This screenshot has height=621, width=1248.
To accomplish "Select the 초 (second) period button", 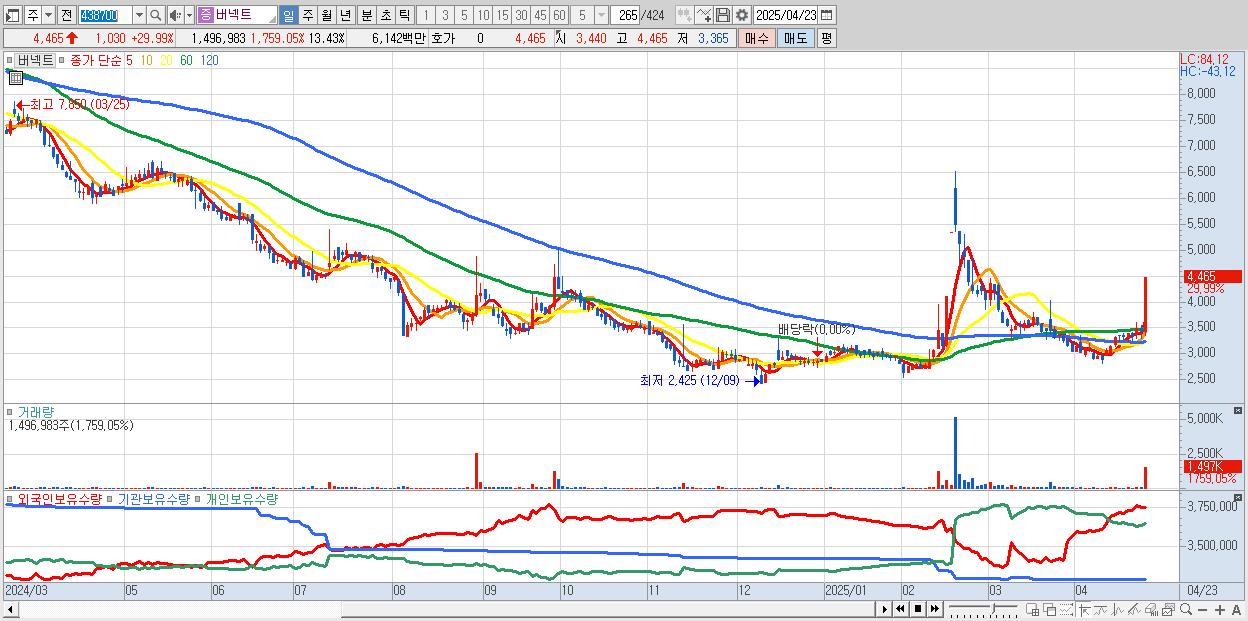I will pos(385,15).
